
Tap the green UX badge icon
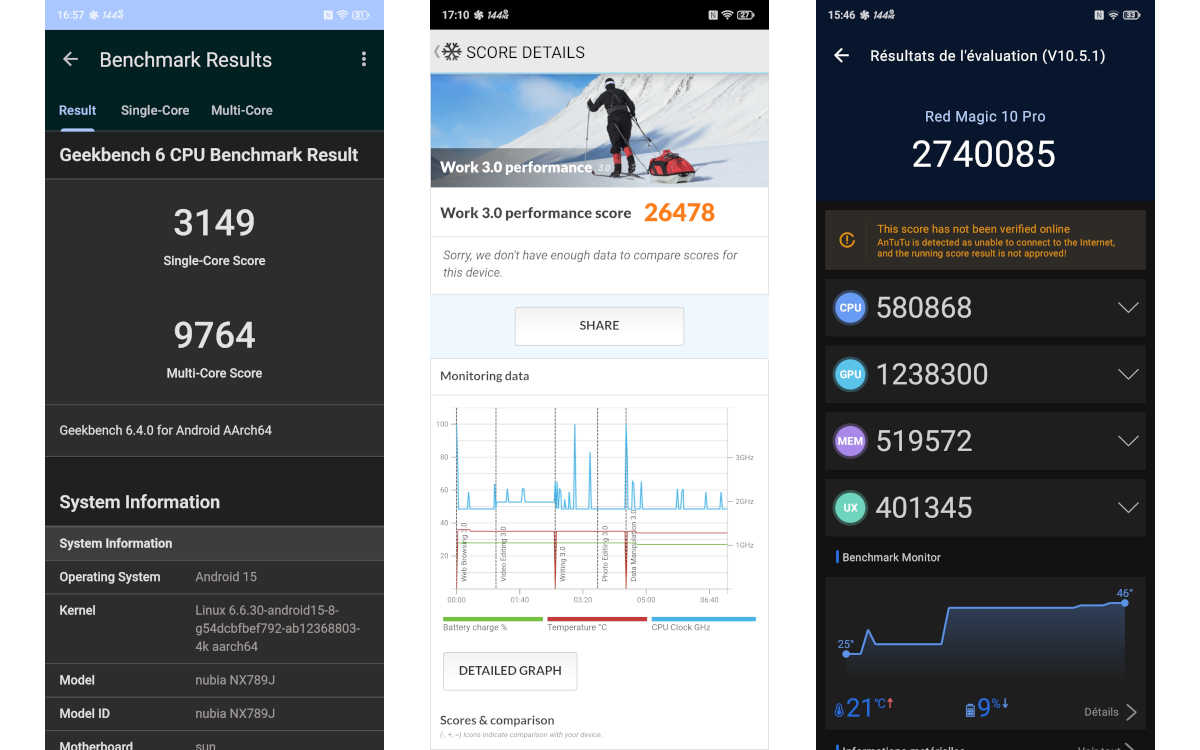pyautogui.click(x=850, y=508)
